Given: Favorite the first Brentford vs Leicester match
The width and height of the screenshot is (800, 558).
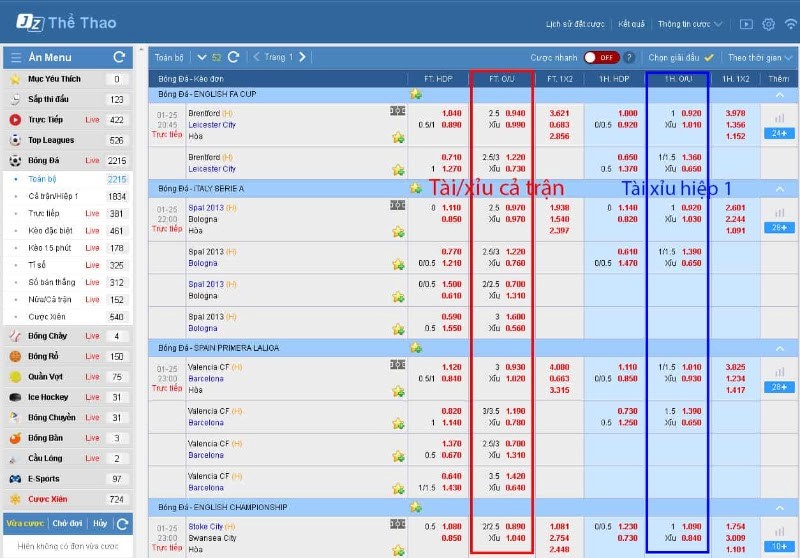Looking at the screenshot, I should [x=398, y=137].
